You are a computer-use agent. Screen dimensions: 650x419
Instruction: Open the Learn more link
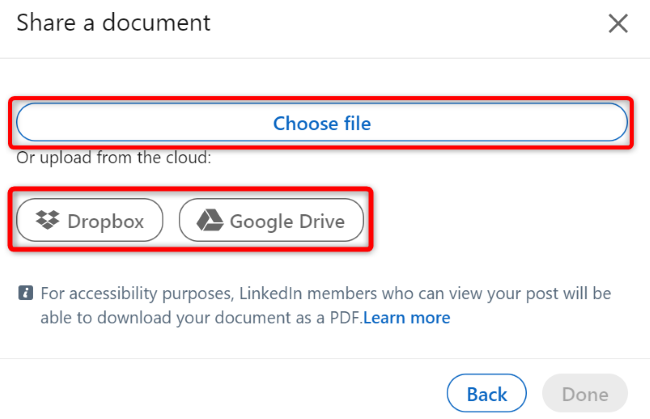pyautogui.click(x=407, y=318)
